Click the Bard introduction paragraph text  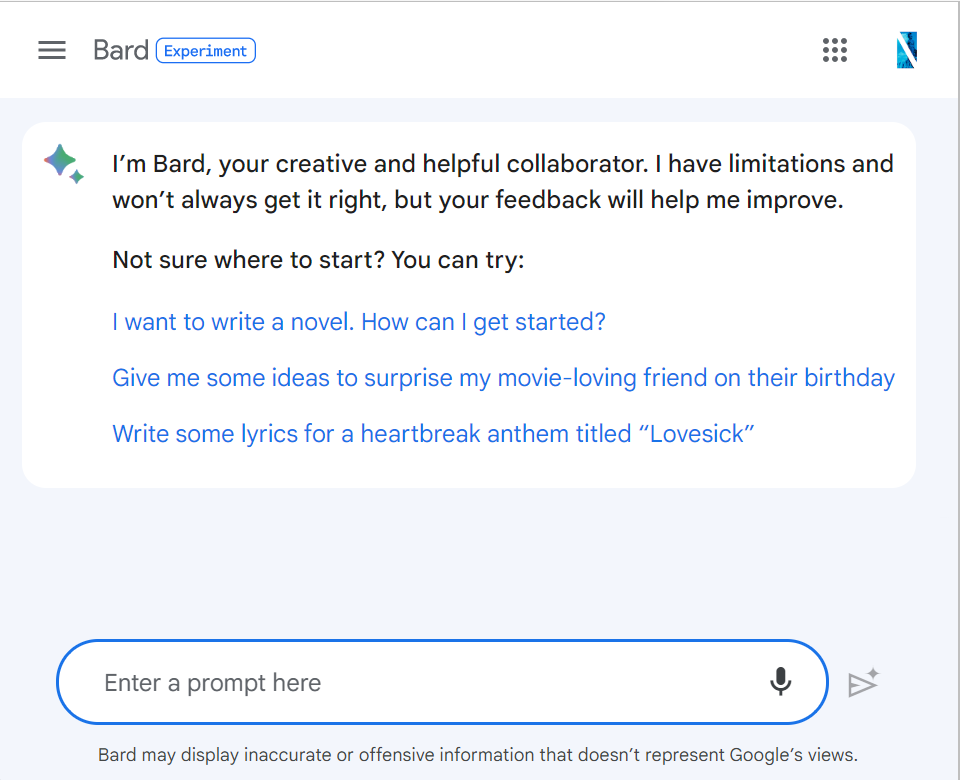coord(503,182)
